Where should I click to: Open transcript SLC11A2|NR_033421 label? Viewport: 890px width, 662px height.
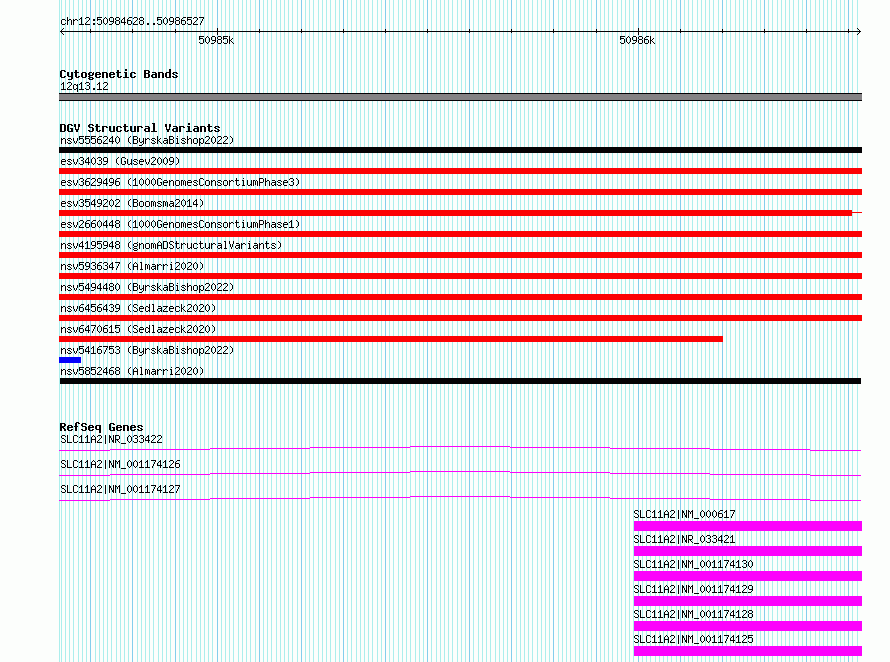[x=684, y=539]
